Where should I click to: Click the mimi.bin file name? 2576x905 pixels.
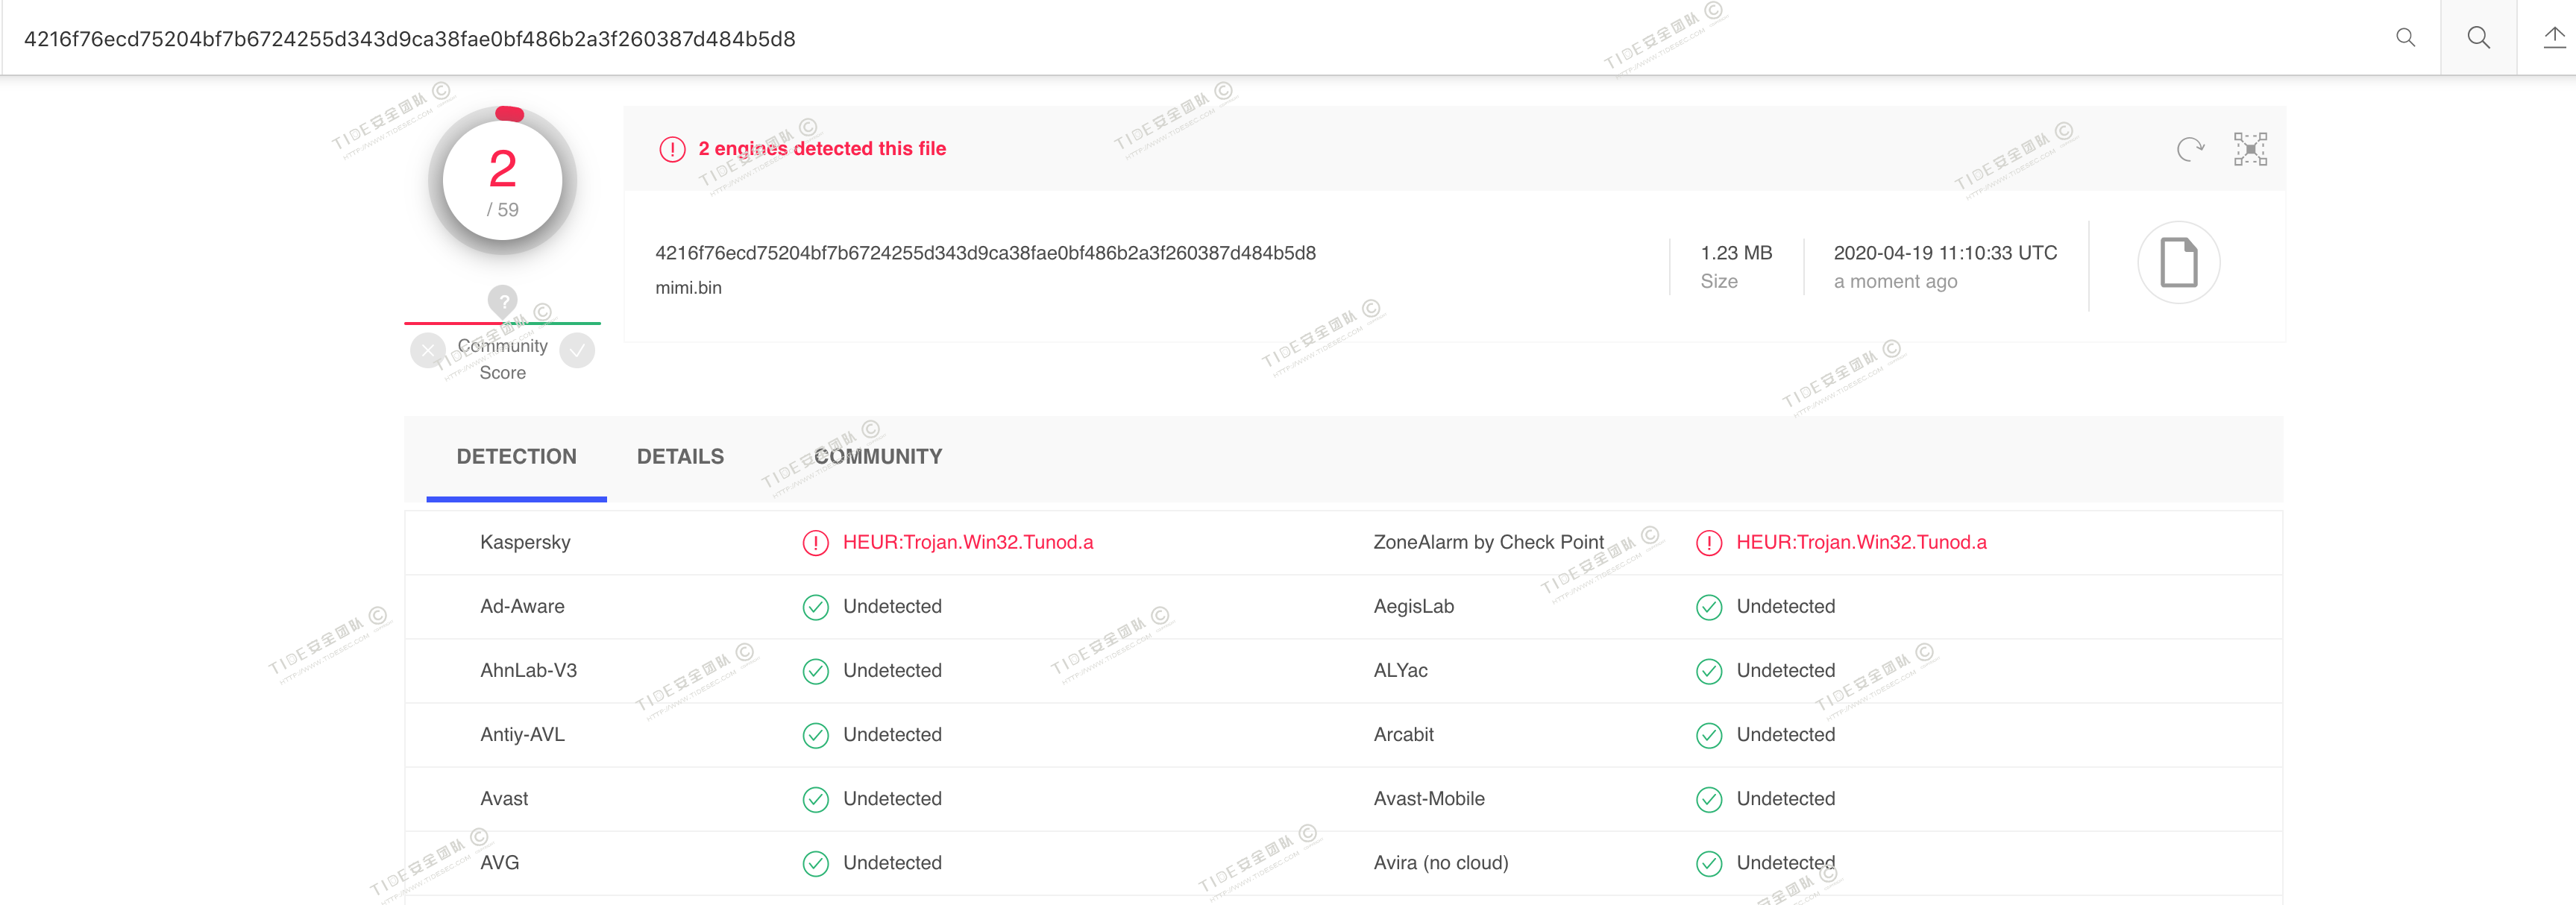688,288
